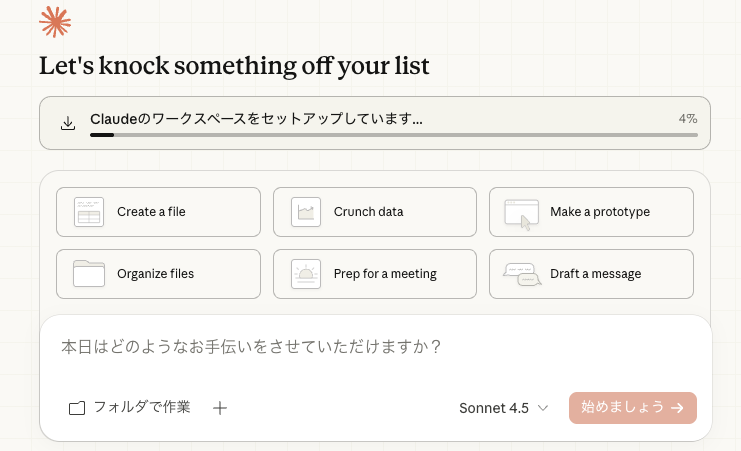Click the Organize files folder icon
741x451 pixels.
coord(89,273)
